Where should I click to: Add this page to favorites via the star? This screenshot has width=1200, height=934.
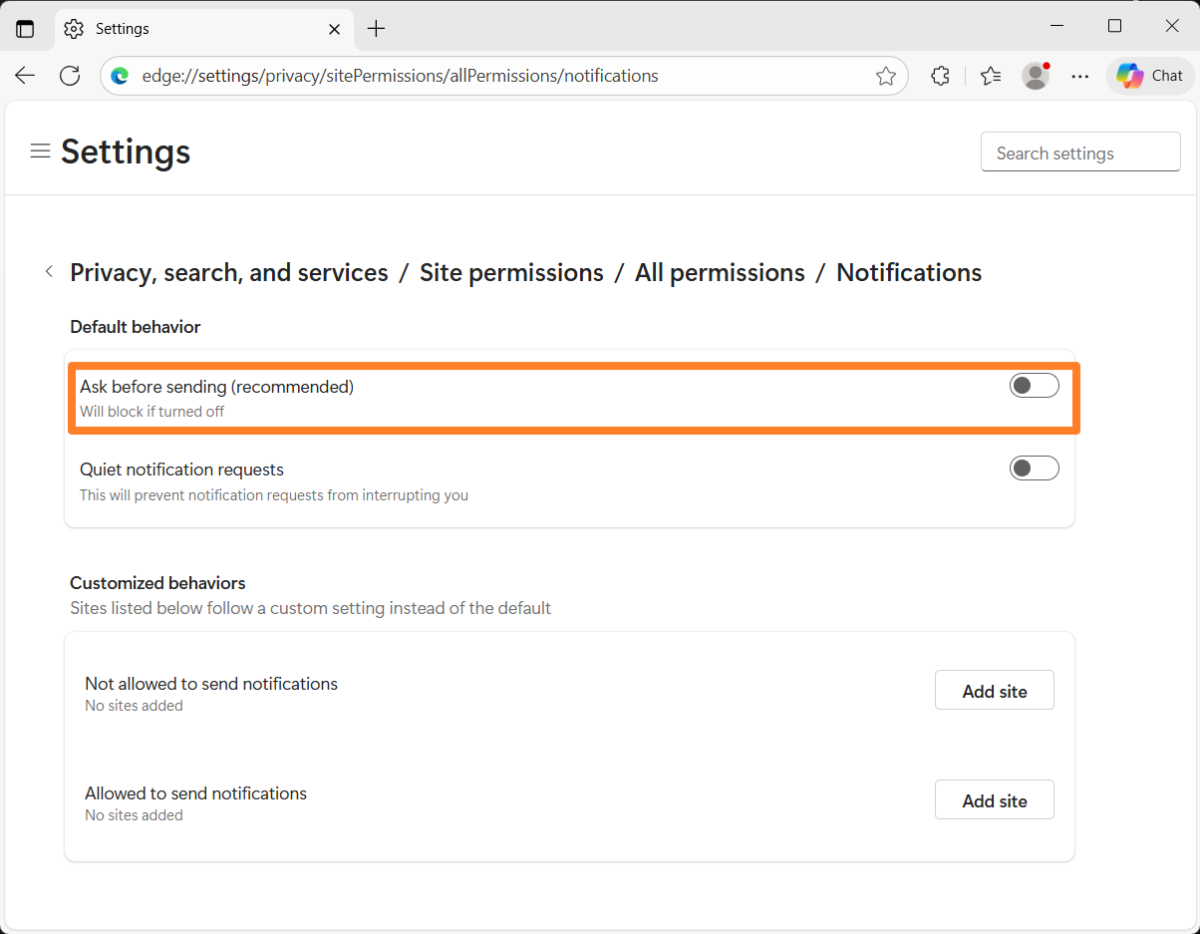point(885,75)
